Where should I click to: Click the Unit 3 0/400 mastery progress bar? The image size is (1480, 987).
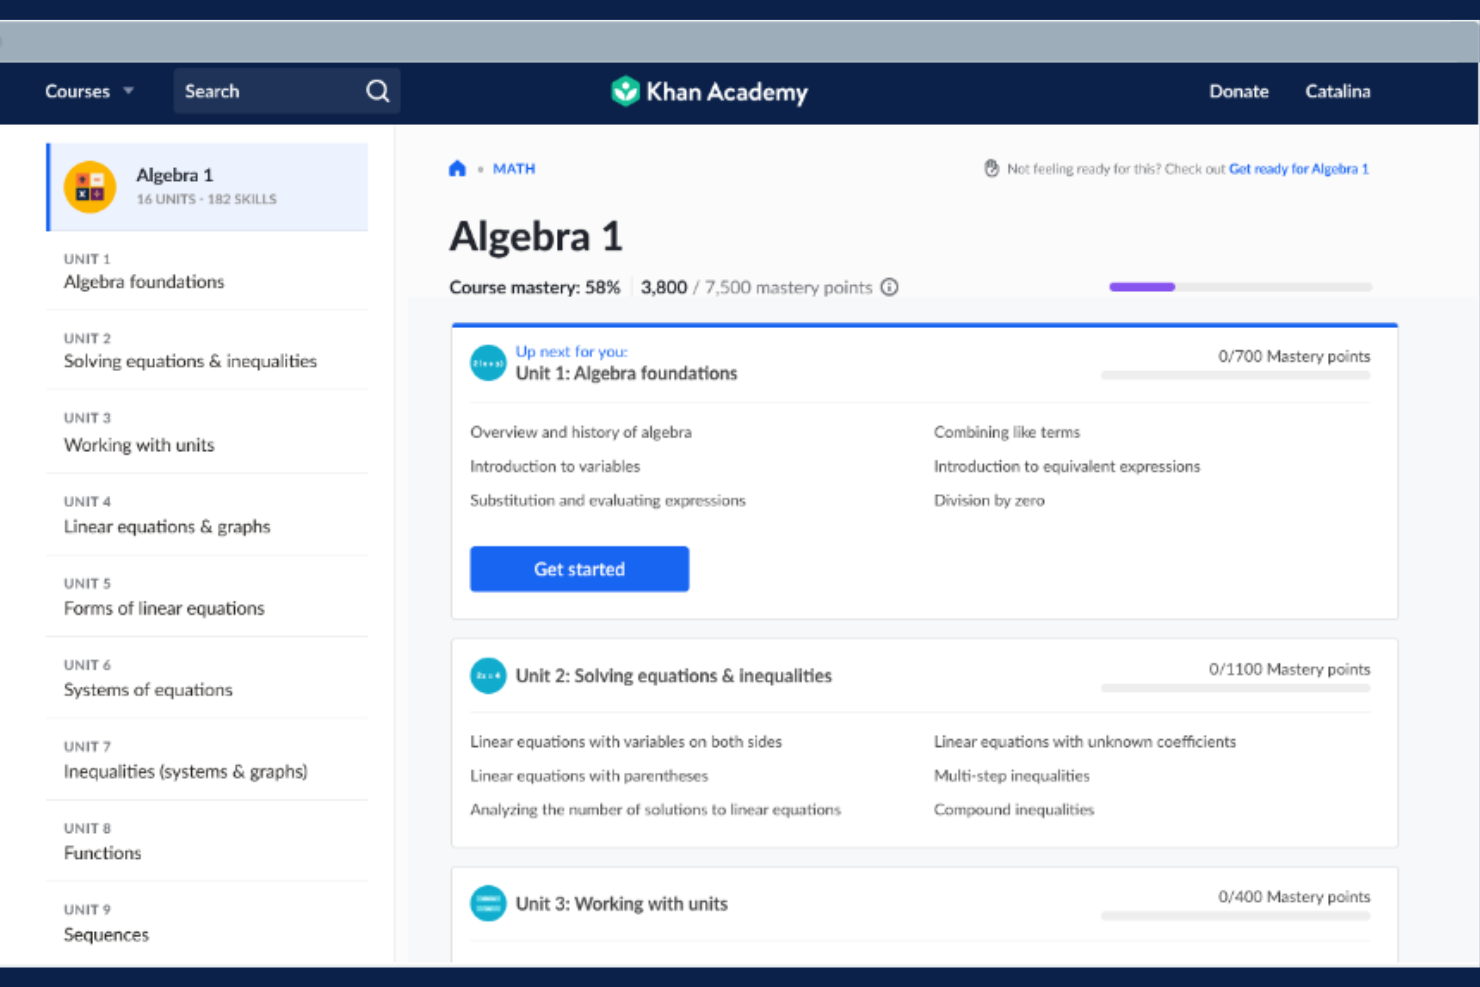pos(1235,915)
